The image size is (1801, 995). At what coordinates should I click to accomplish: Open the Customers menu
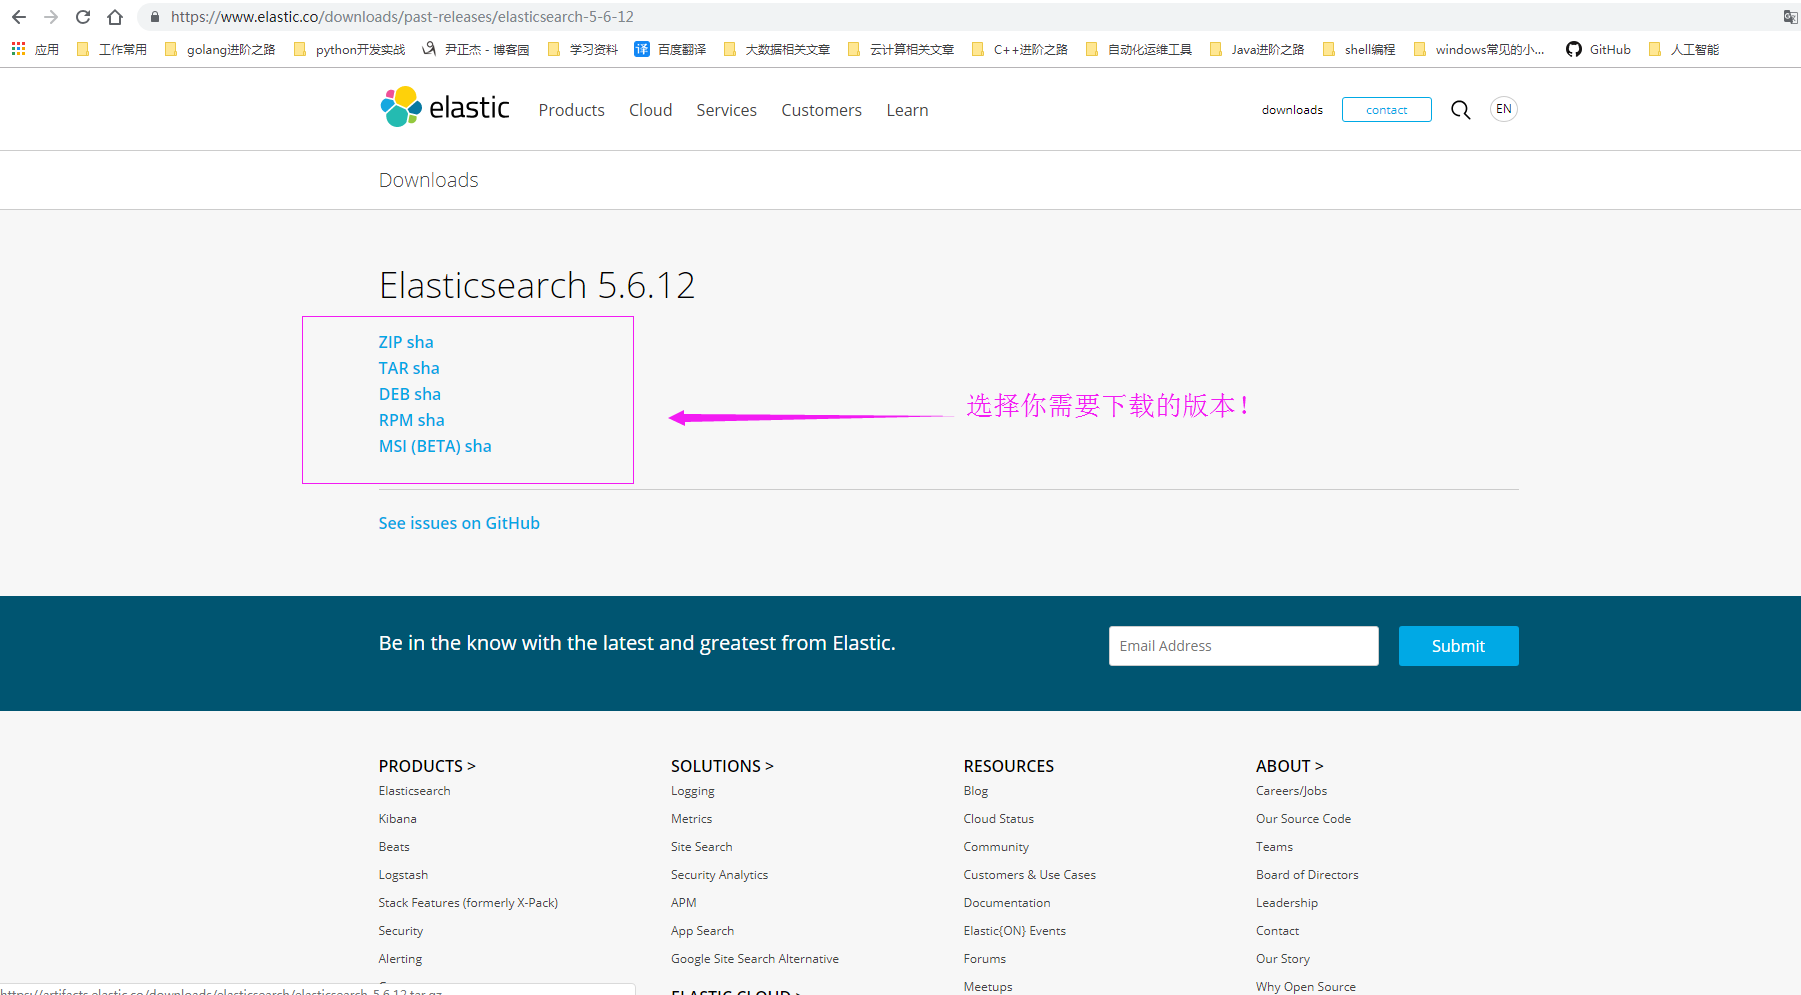pyautogui.click(x=821, y=110)
